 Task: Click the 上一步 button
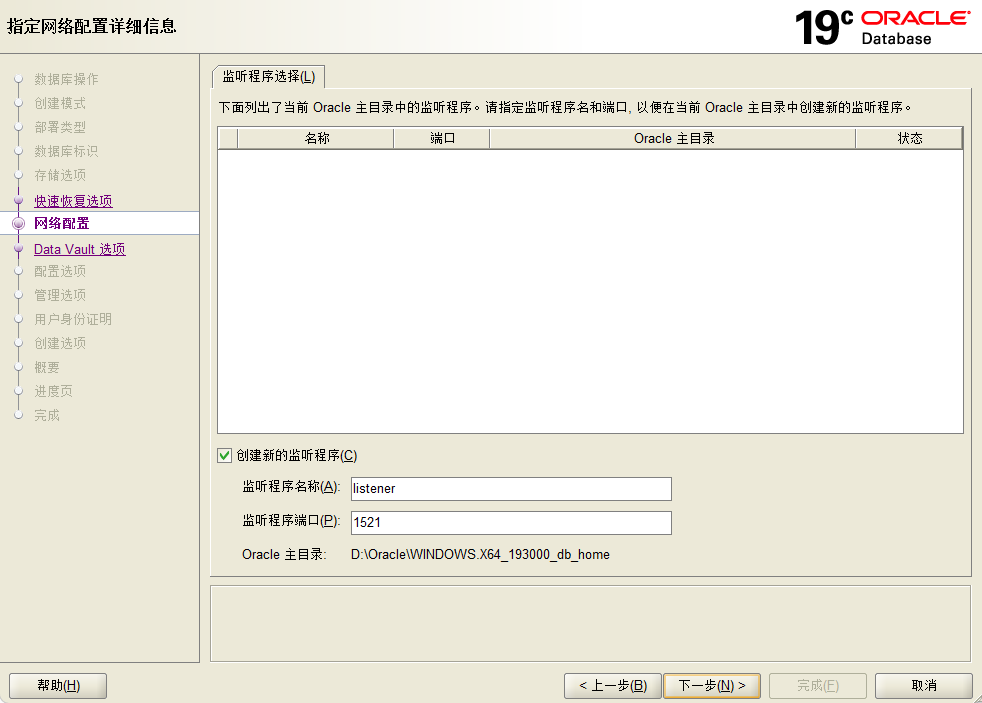tap(612, 686)
